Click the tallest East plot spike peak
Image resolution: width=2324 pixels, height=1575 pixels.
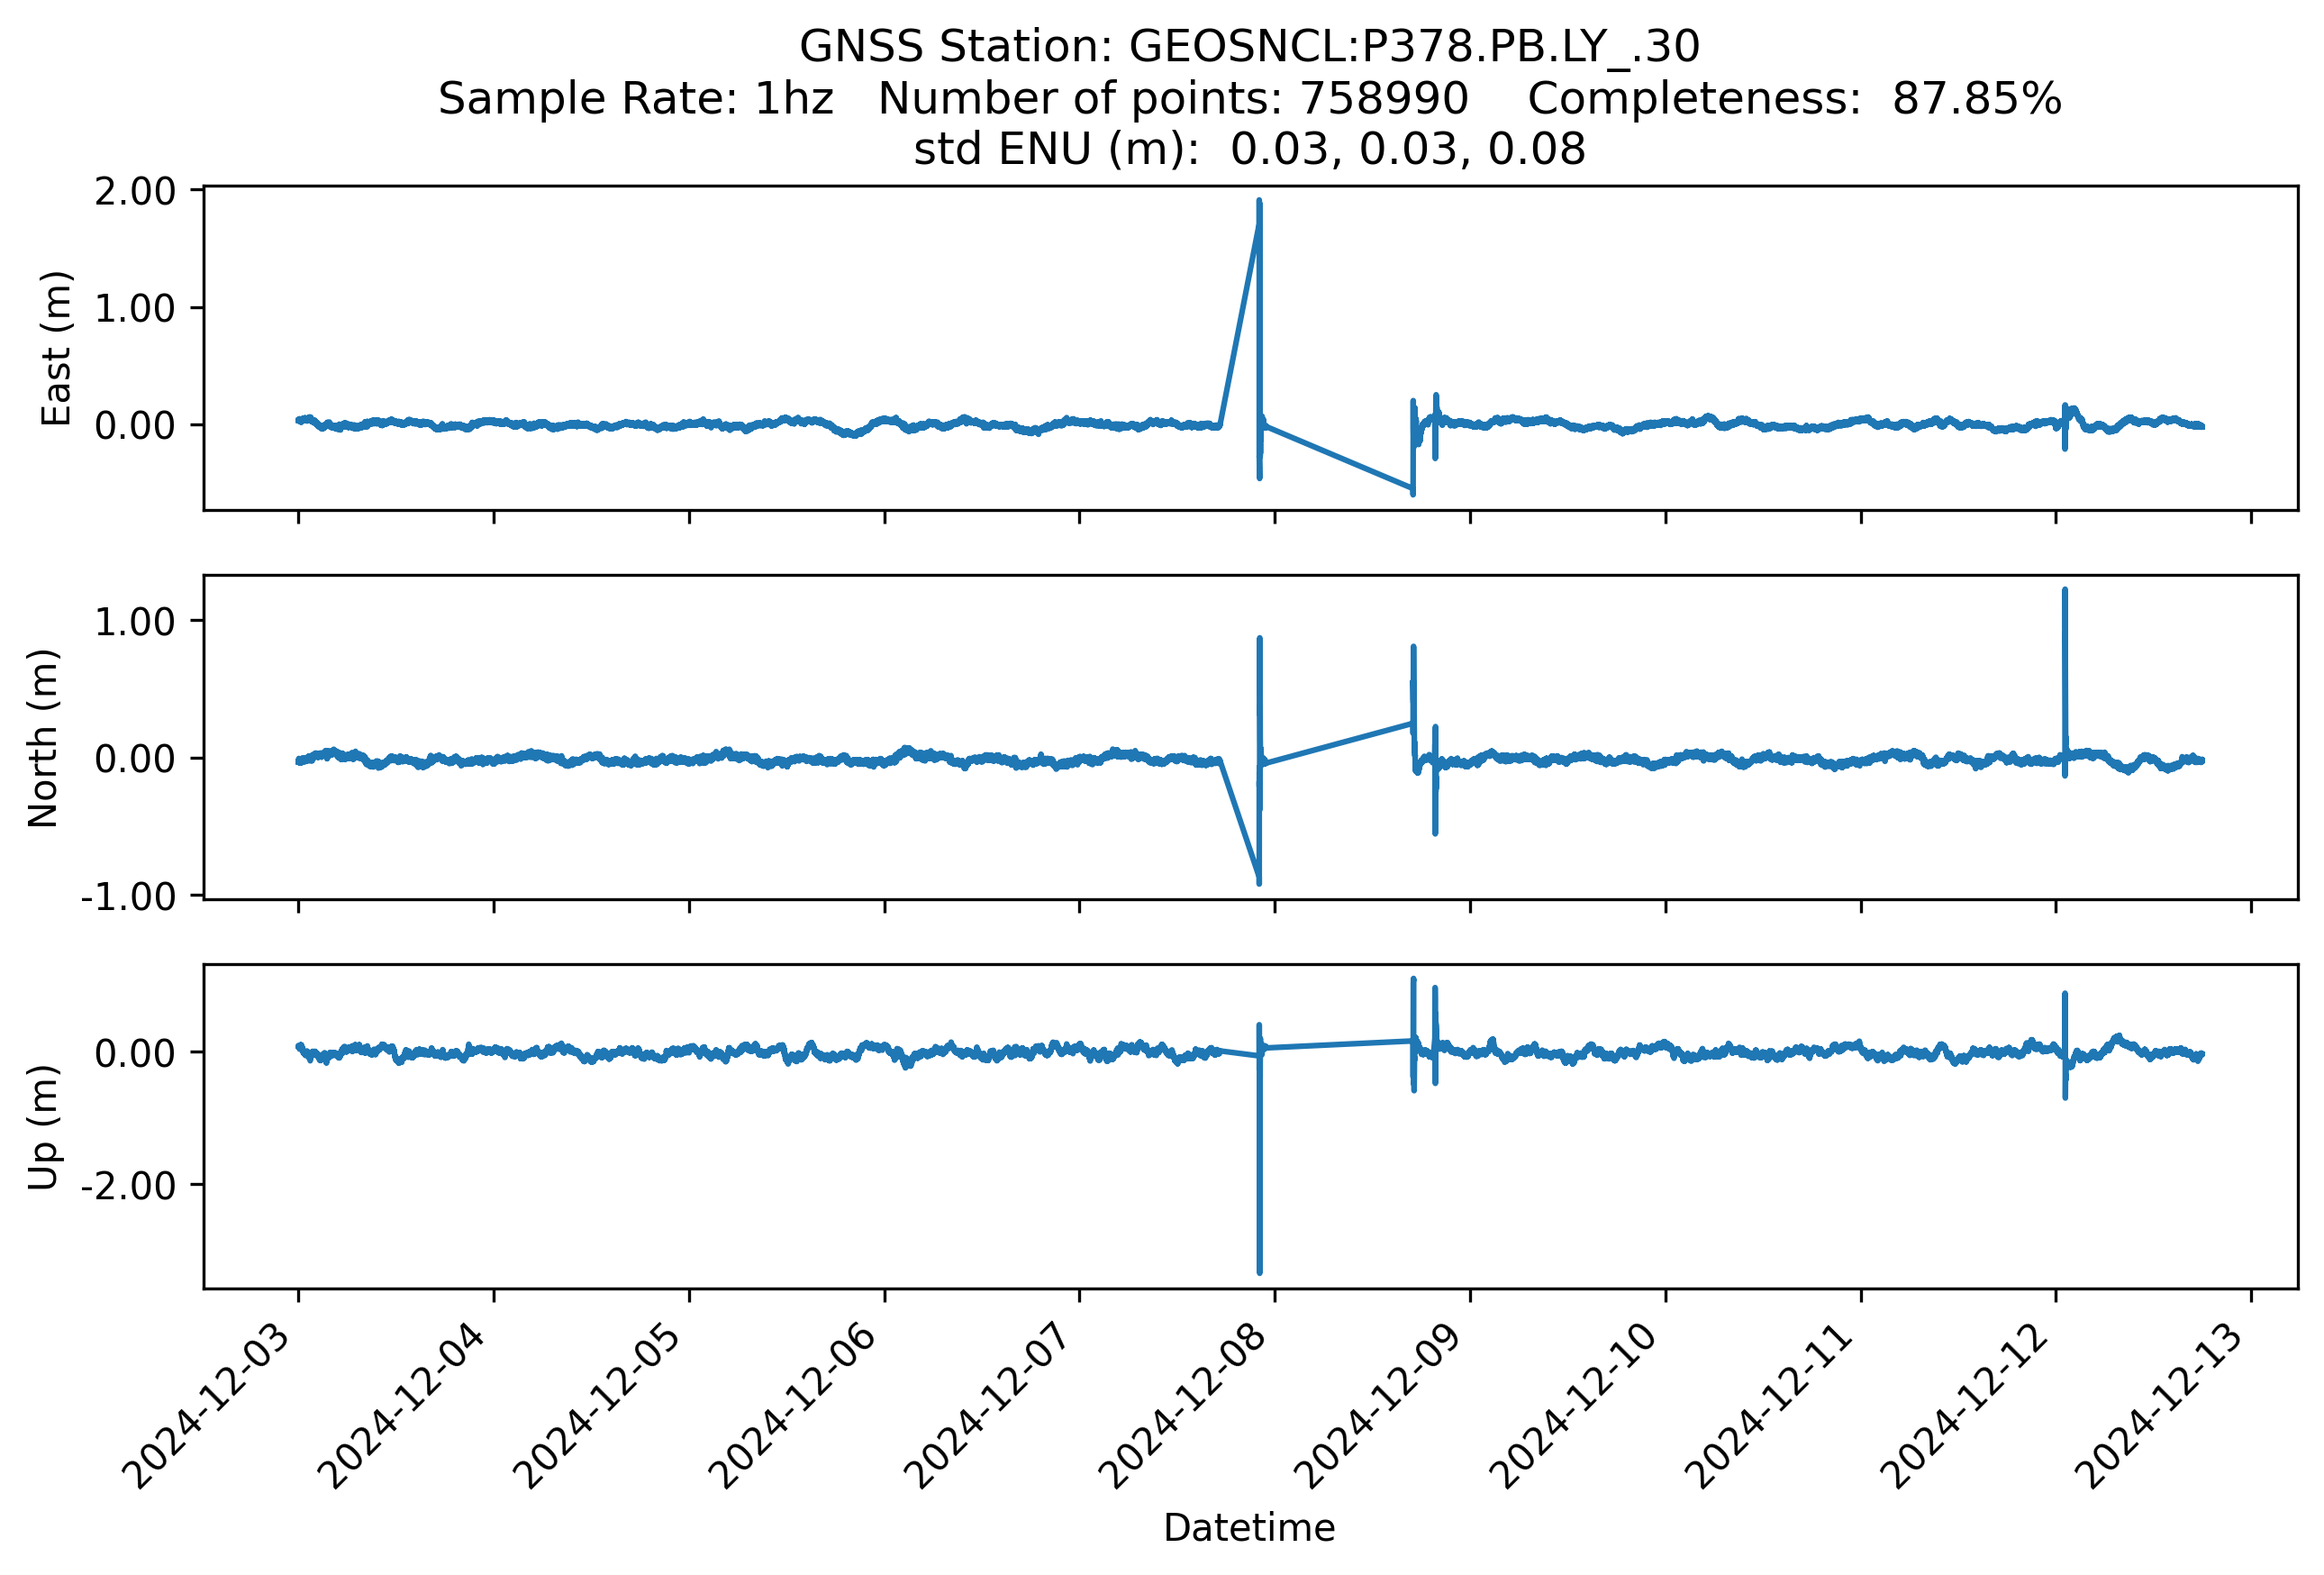(x=1259, y=203)
